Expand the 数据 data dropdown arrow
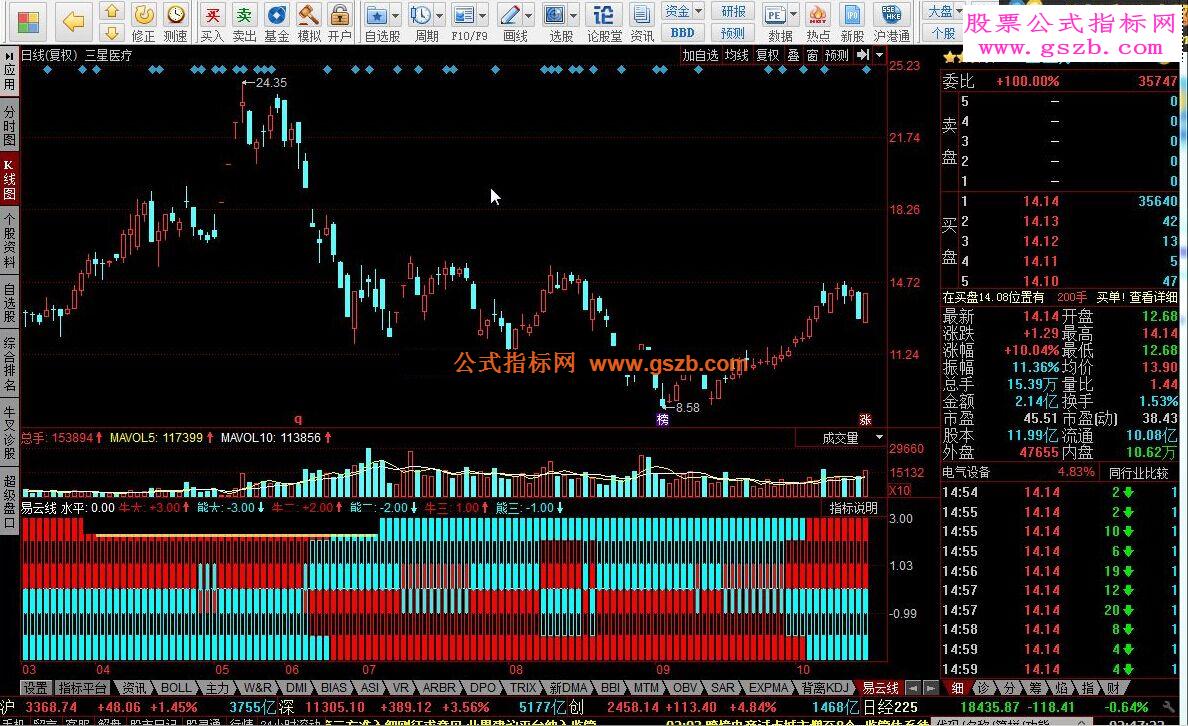The image size is (1188, 726). click(x=793, y=15)
